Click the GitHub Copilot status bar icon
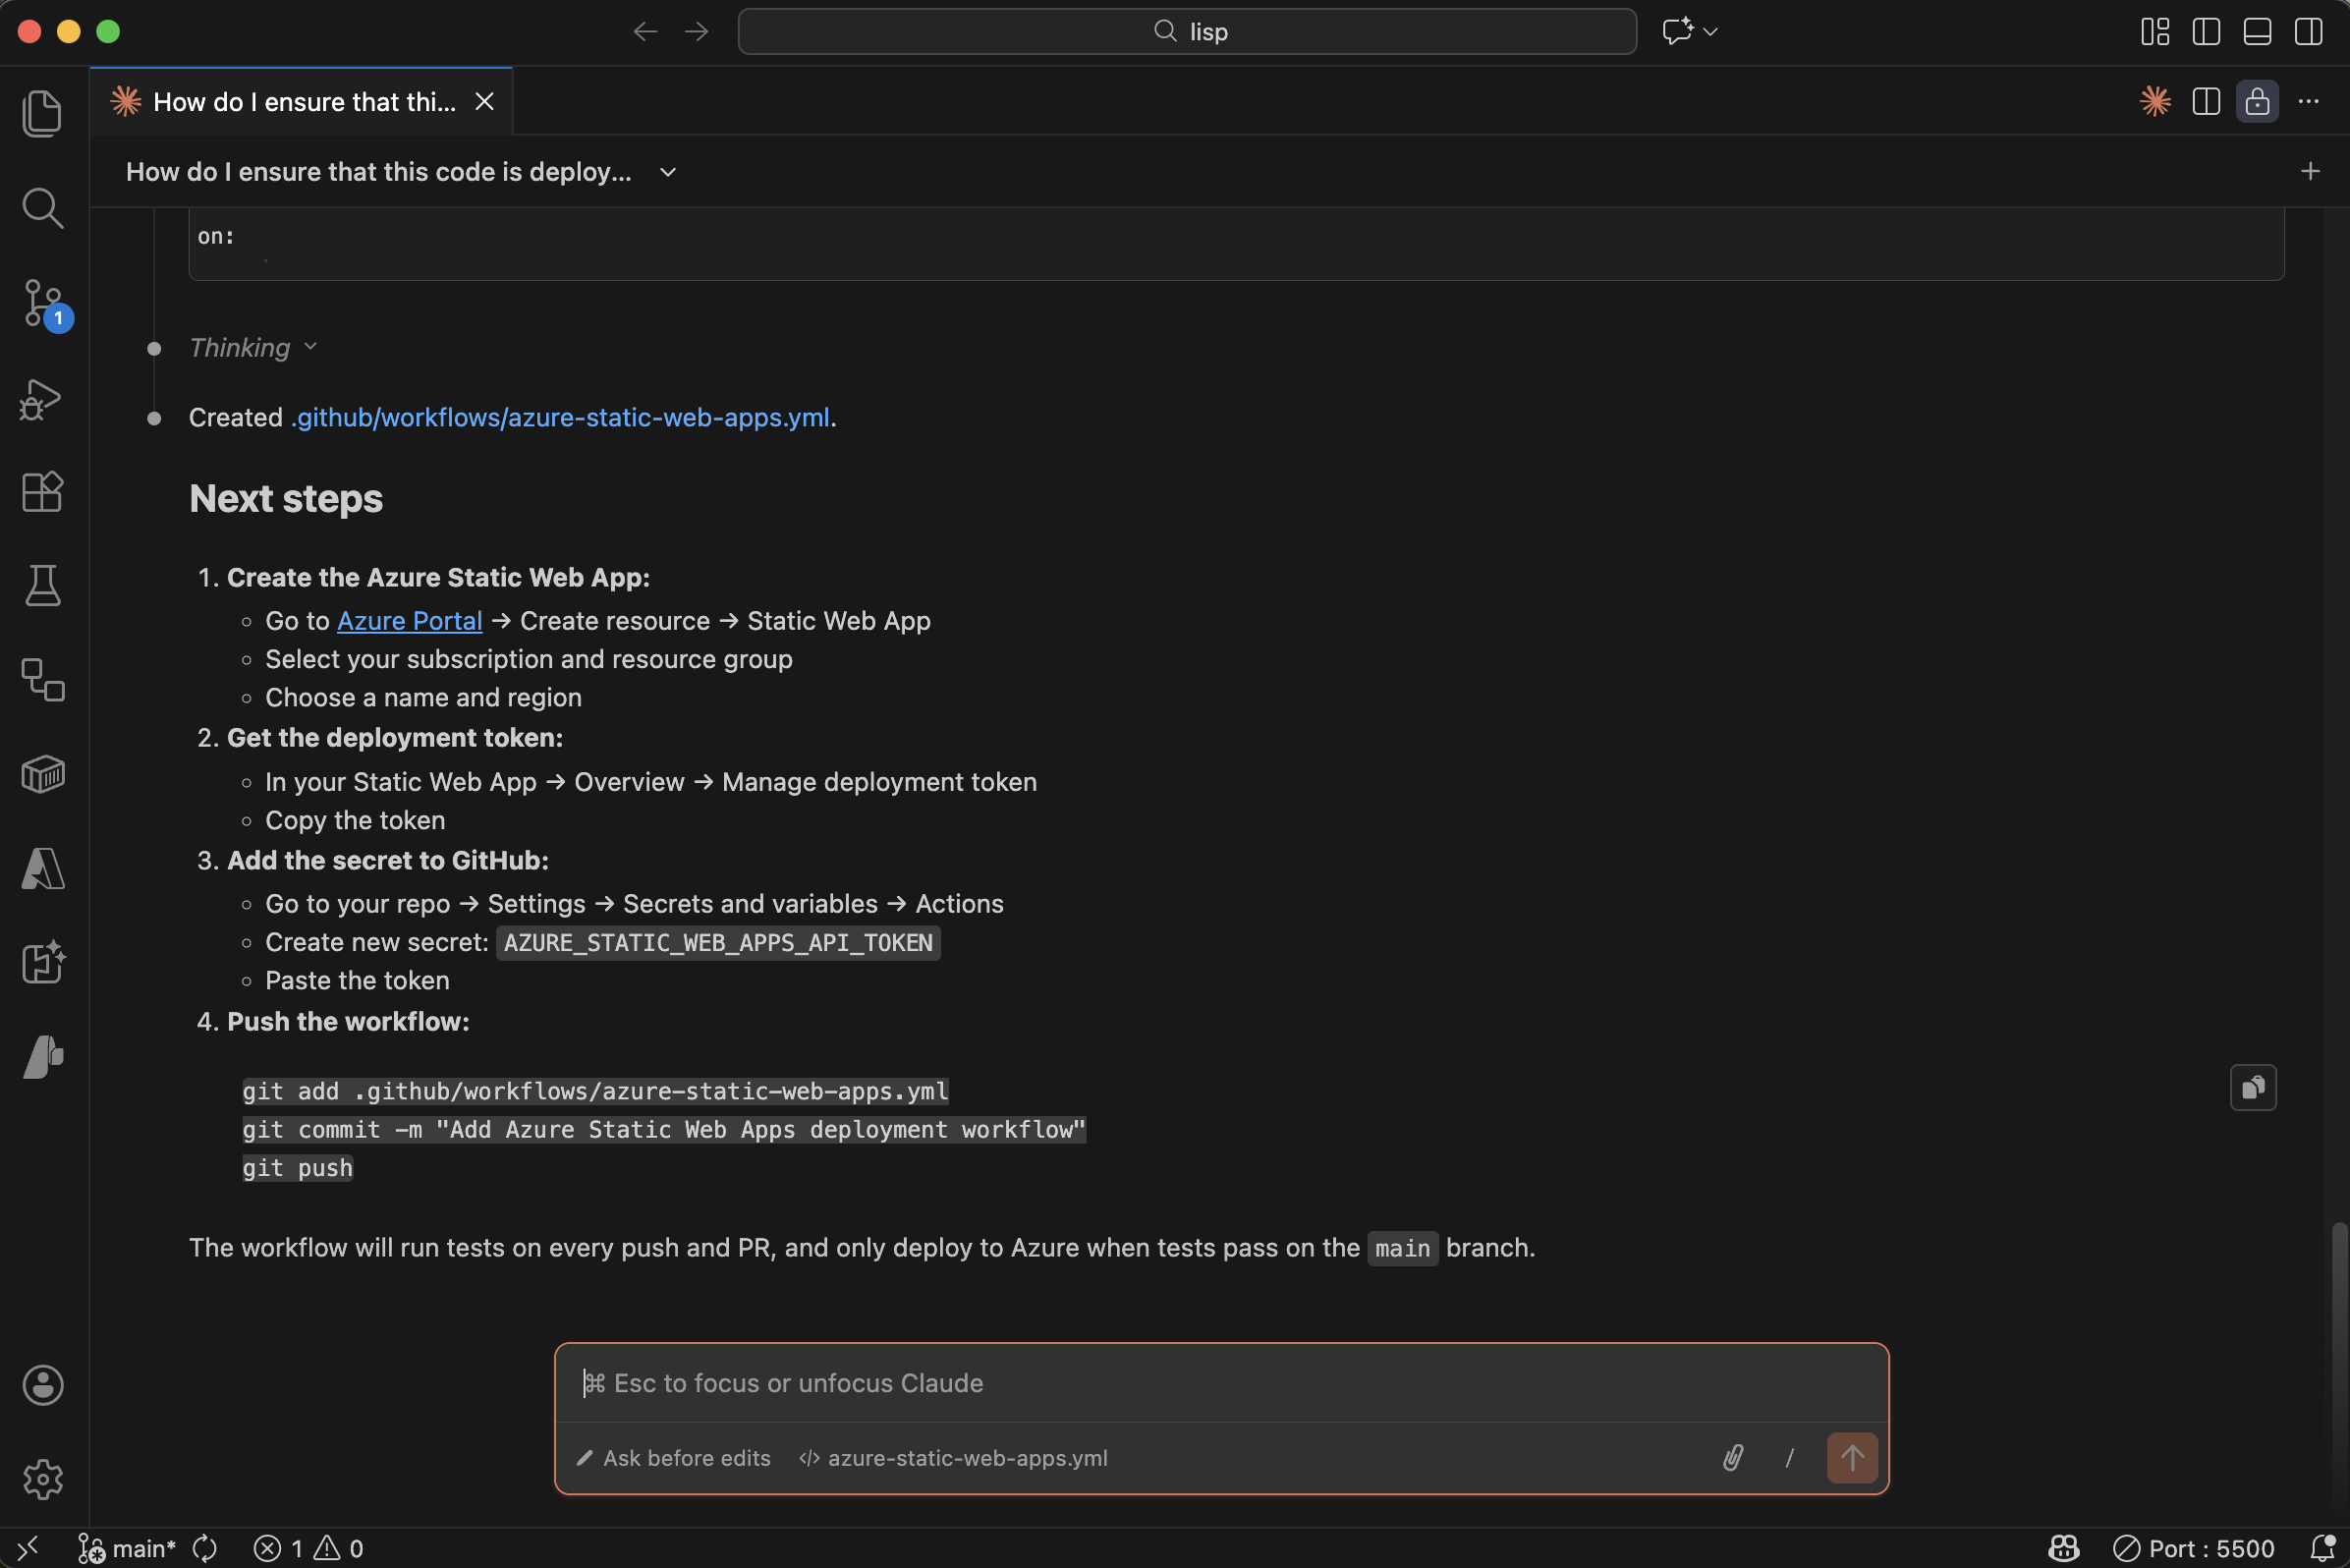2350x1568 pixels. pyautogui.click(x=2062, y=1547)
